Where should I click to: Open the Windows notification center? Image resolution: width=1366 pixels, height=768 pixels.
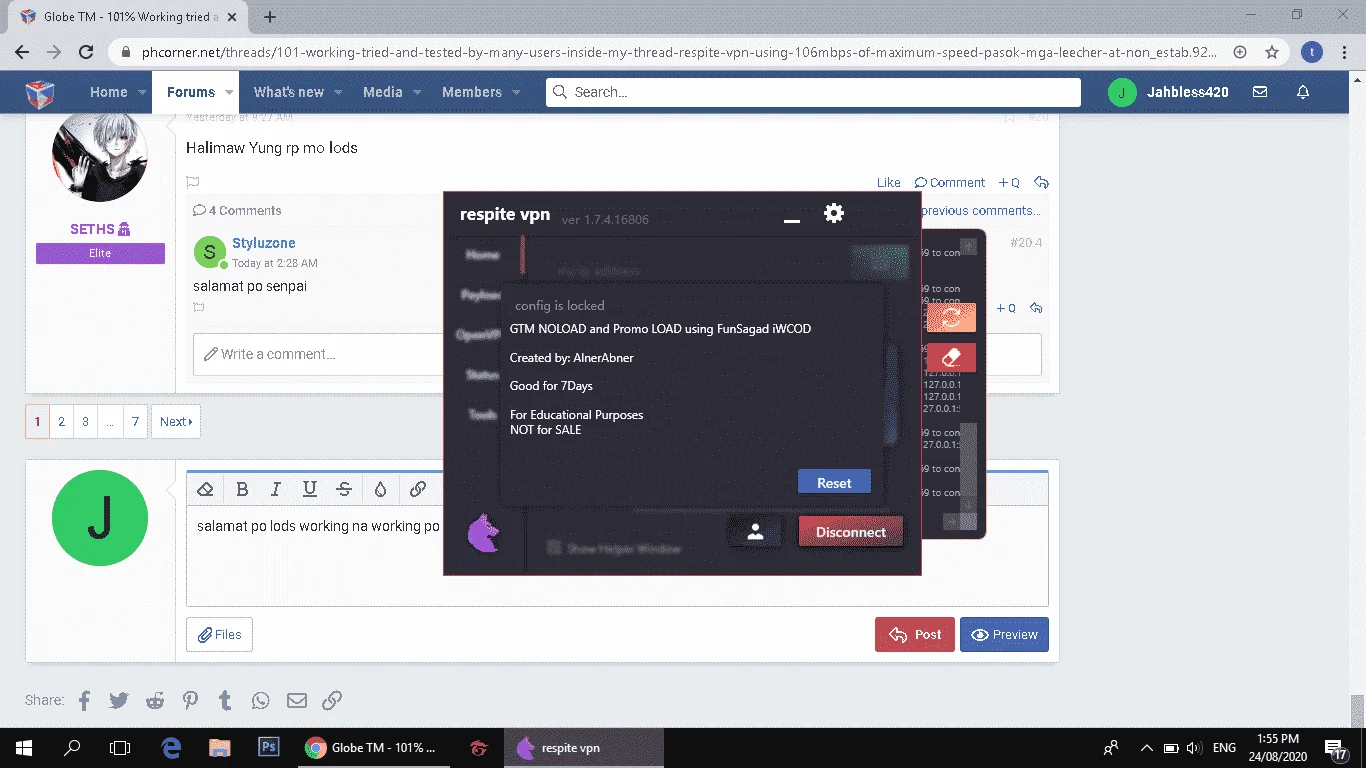point(1334,747)
